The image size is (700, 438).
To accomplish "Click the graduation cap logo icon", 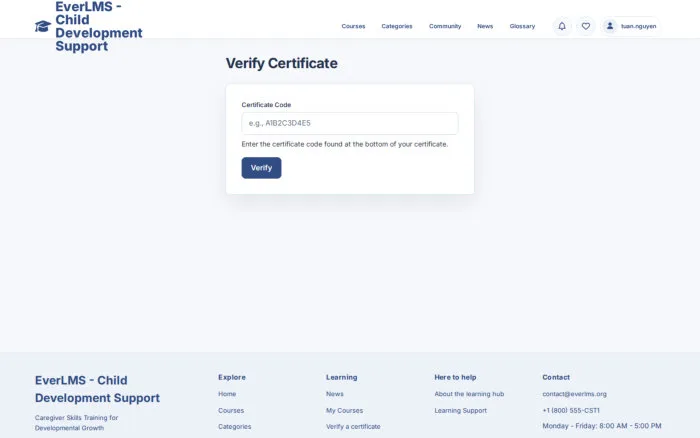I will (x=43, y=26).
